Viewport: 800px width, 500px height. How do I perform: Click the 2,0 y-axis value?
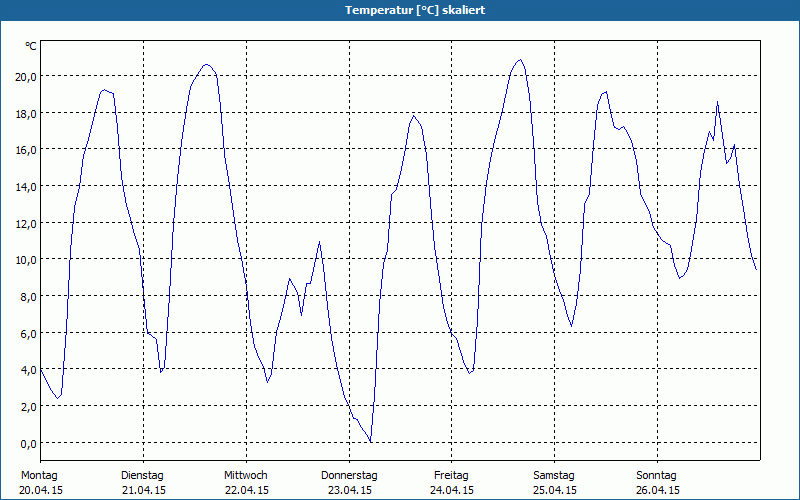(28, 407)
